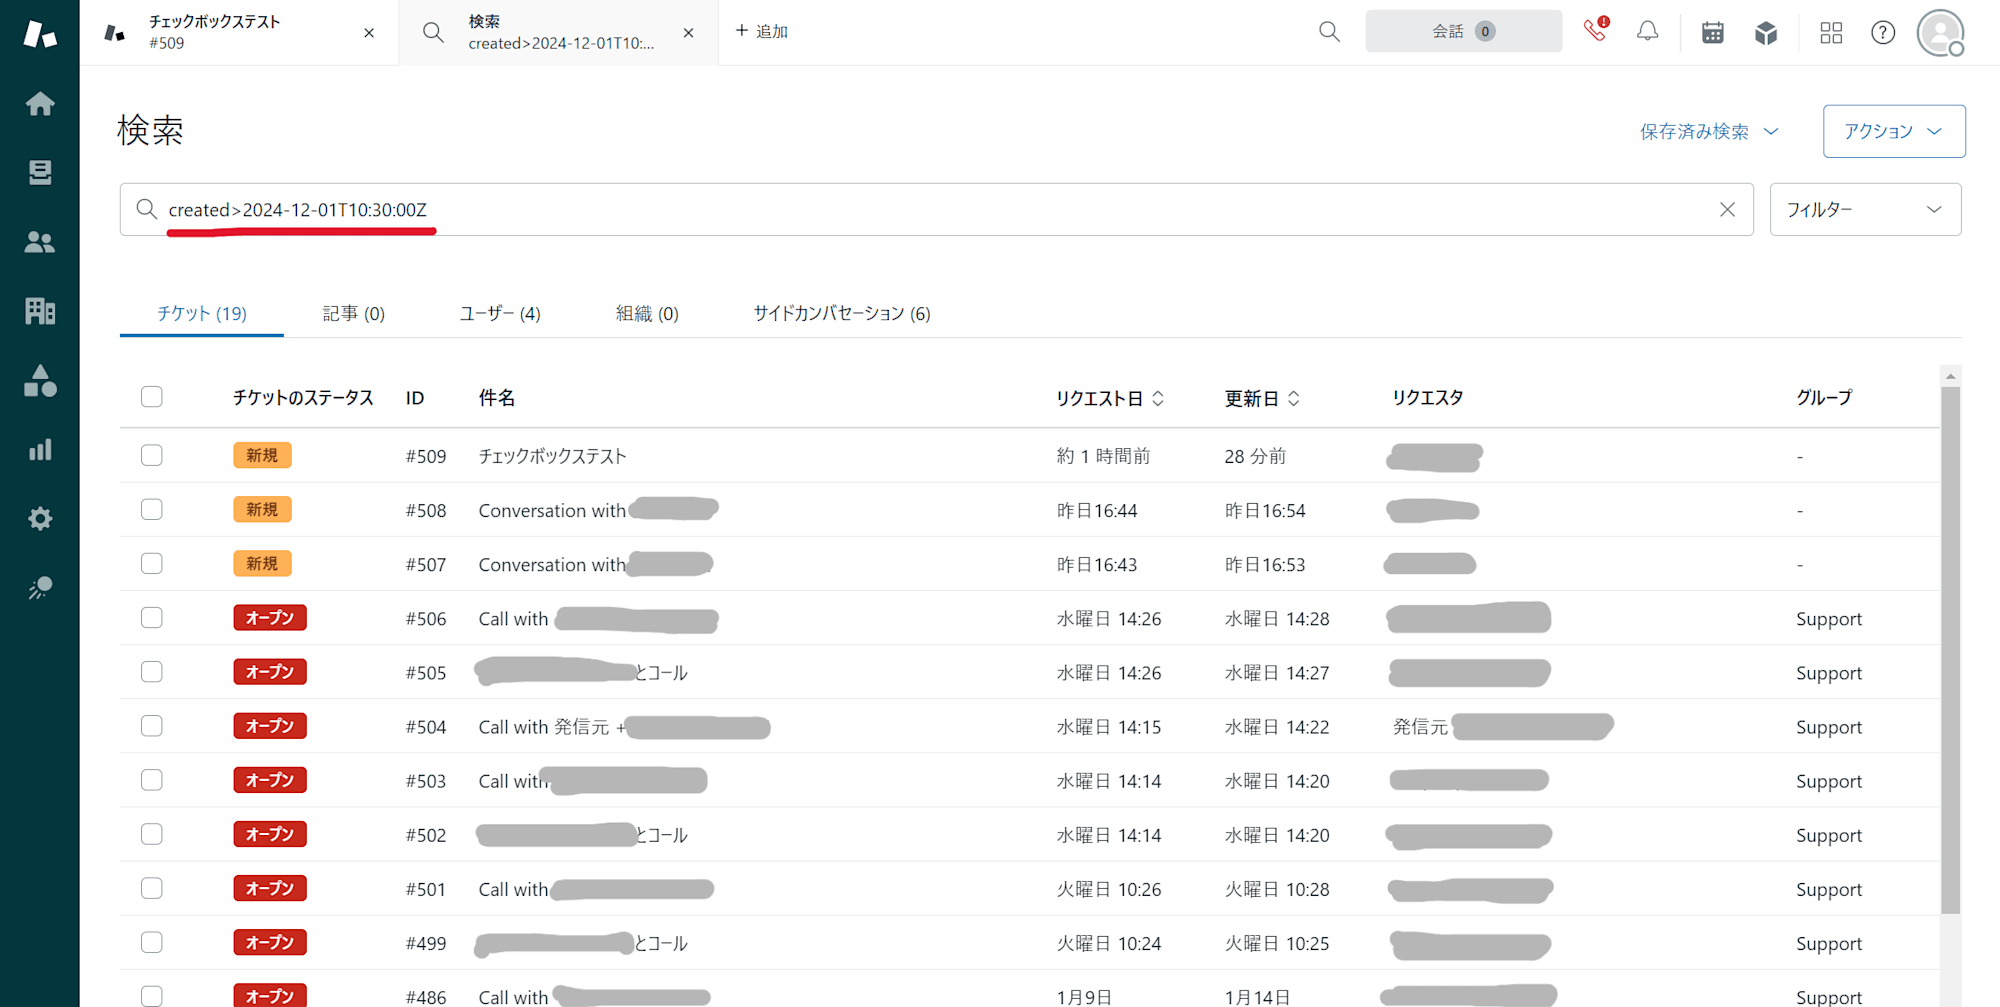
Task: Open the アクション dropdown
Action: pyautogui.click(x=1894, y=131)
